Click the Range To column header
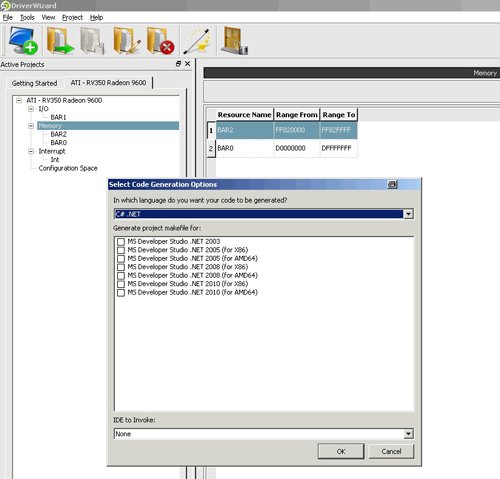 point(339,115)
